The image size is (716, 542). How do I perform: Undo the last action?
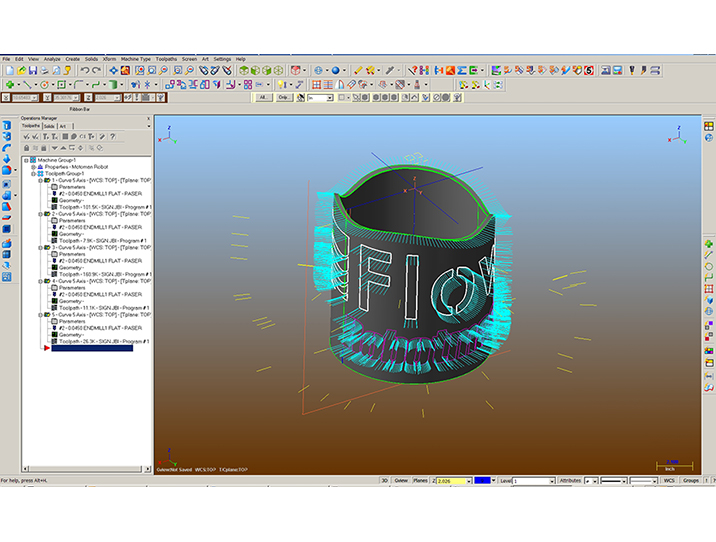(x=84, y=70)
